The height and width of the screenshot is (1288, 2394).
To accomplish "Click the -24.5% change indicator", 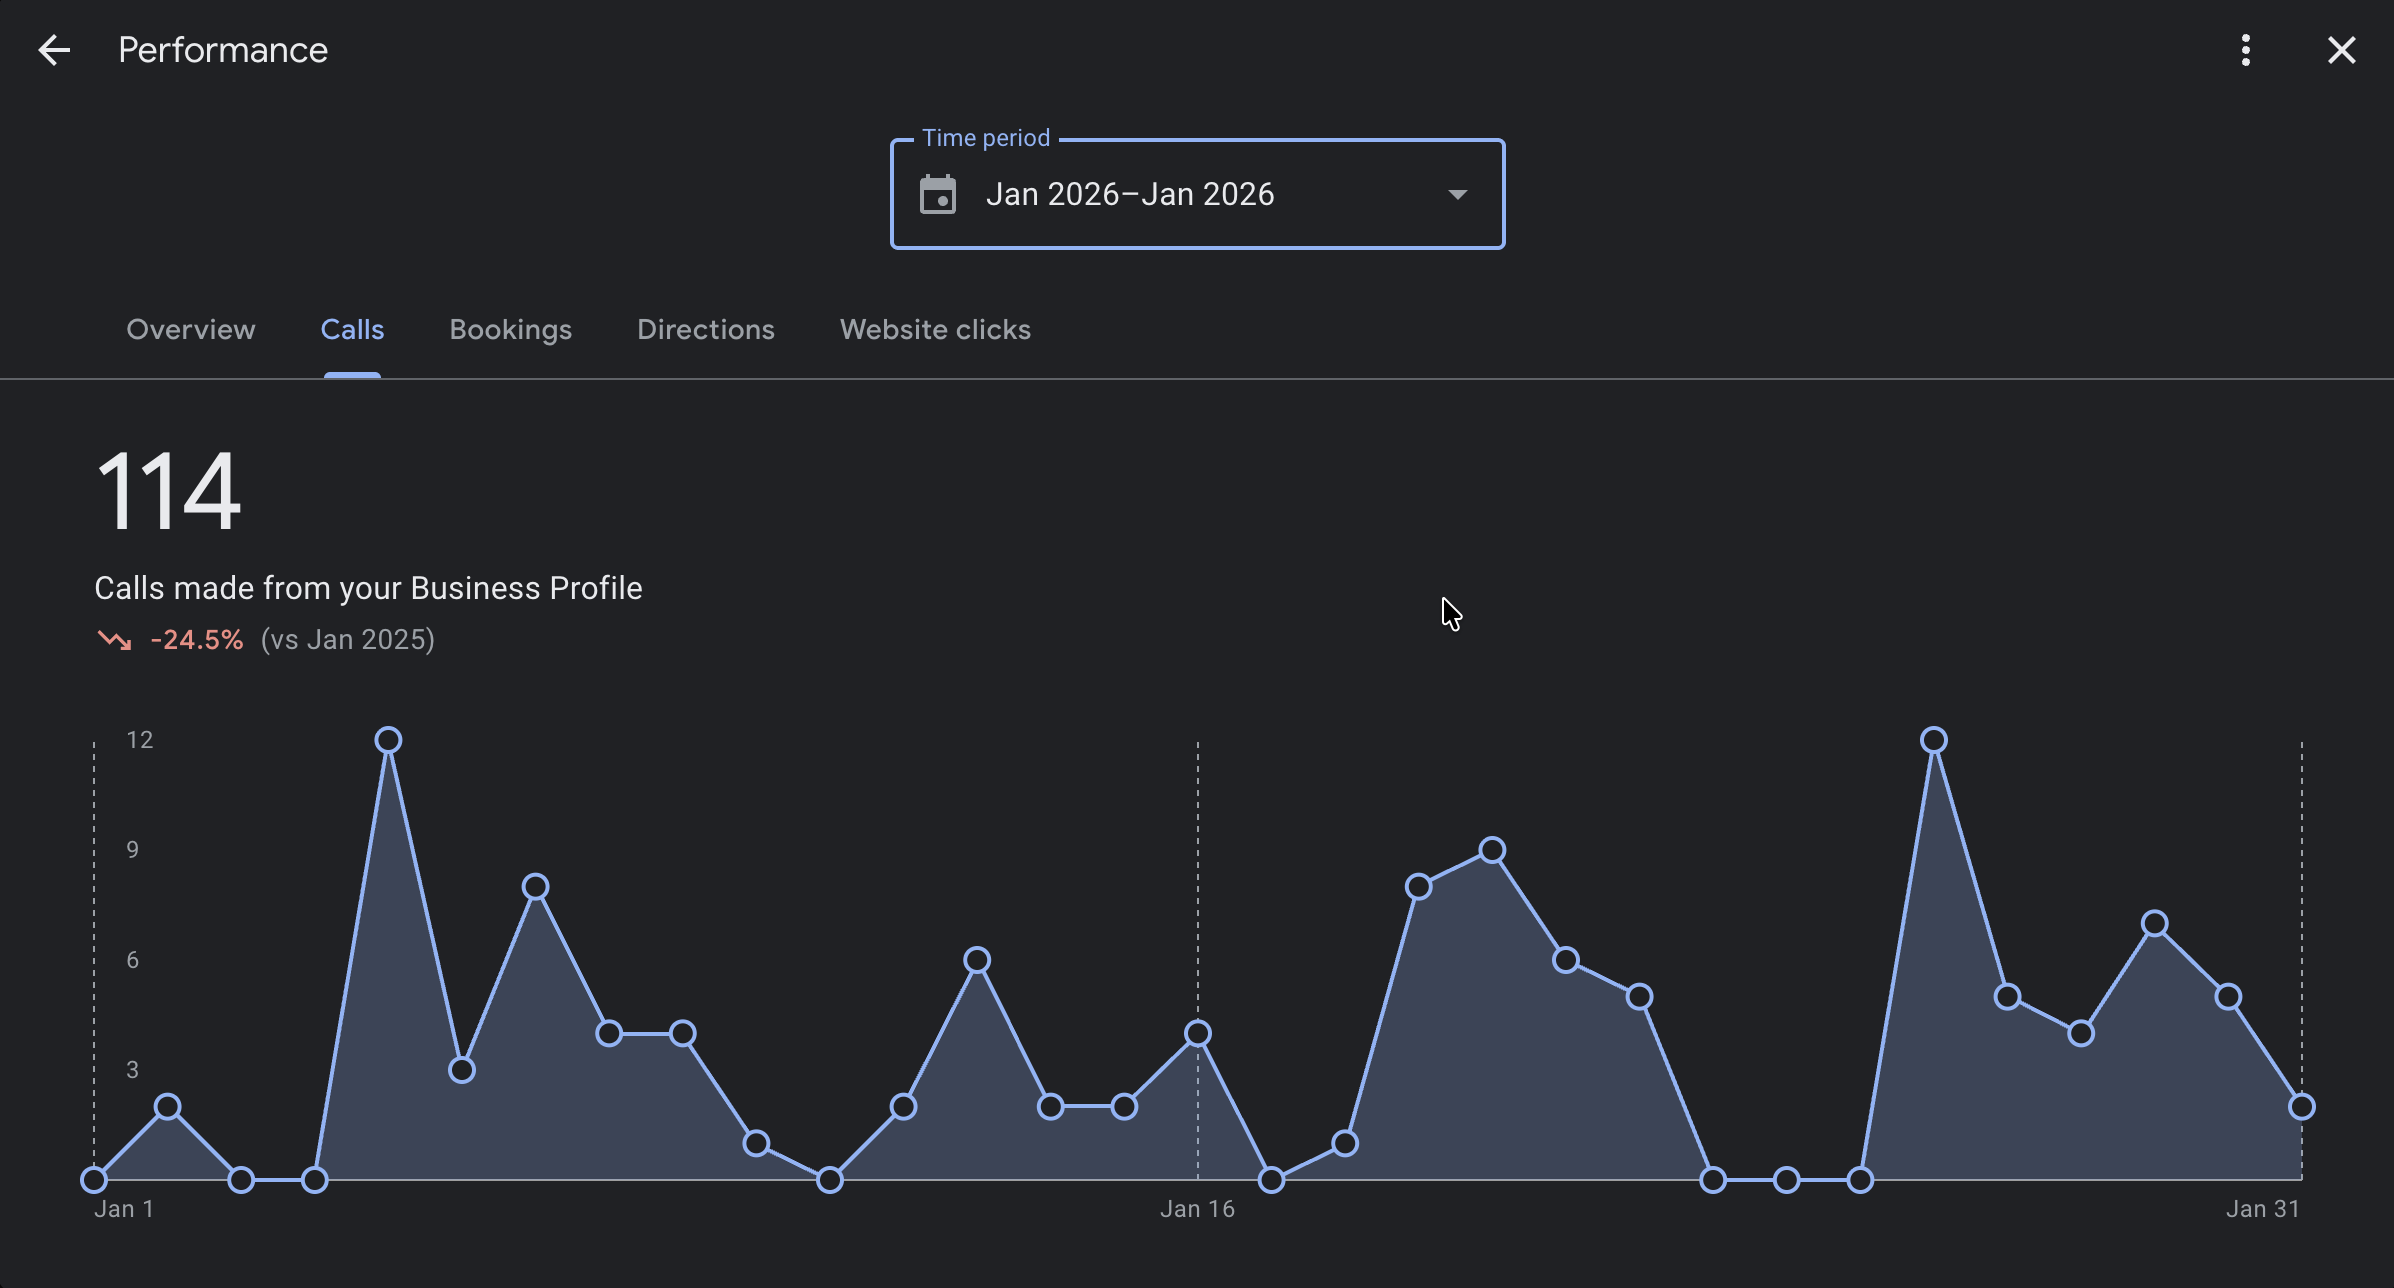I will point(197,639).
